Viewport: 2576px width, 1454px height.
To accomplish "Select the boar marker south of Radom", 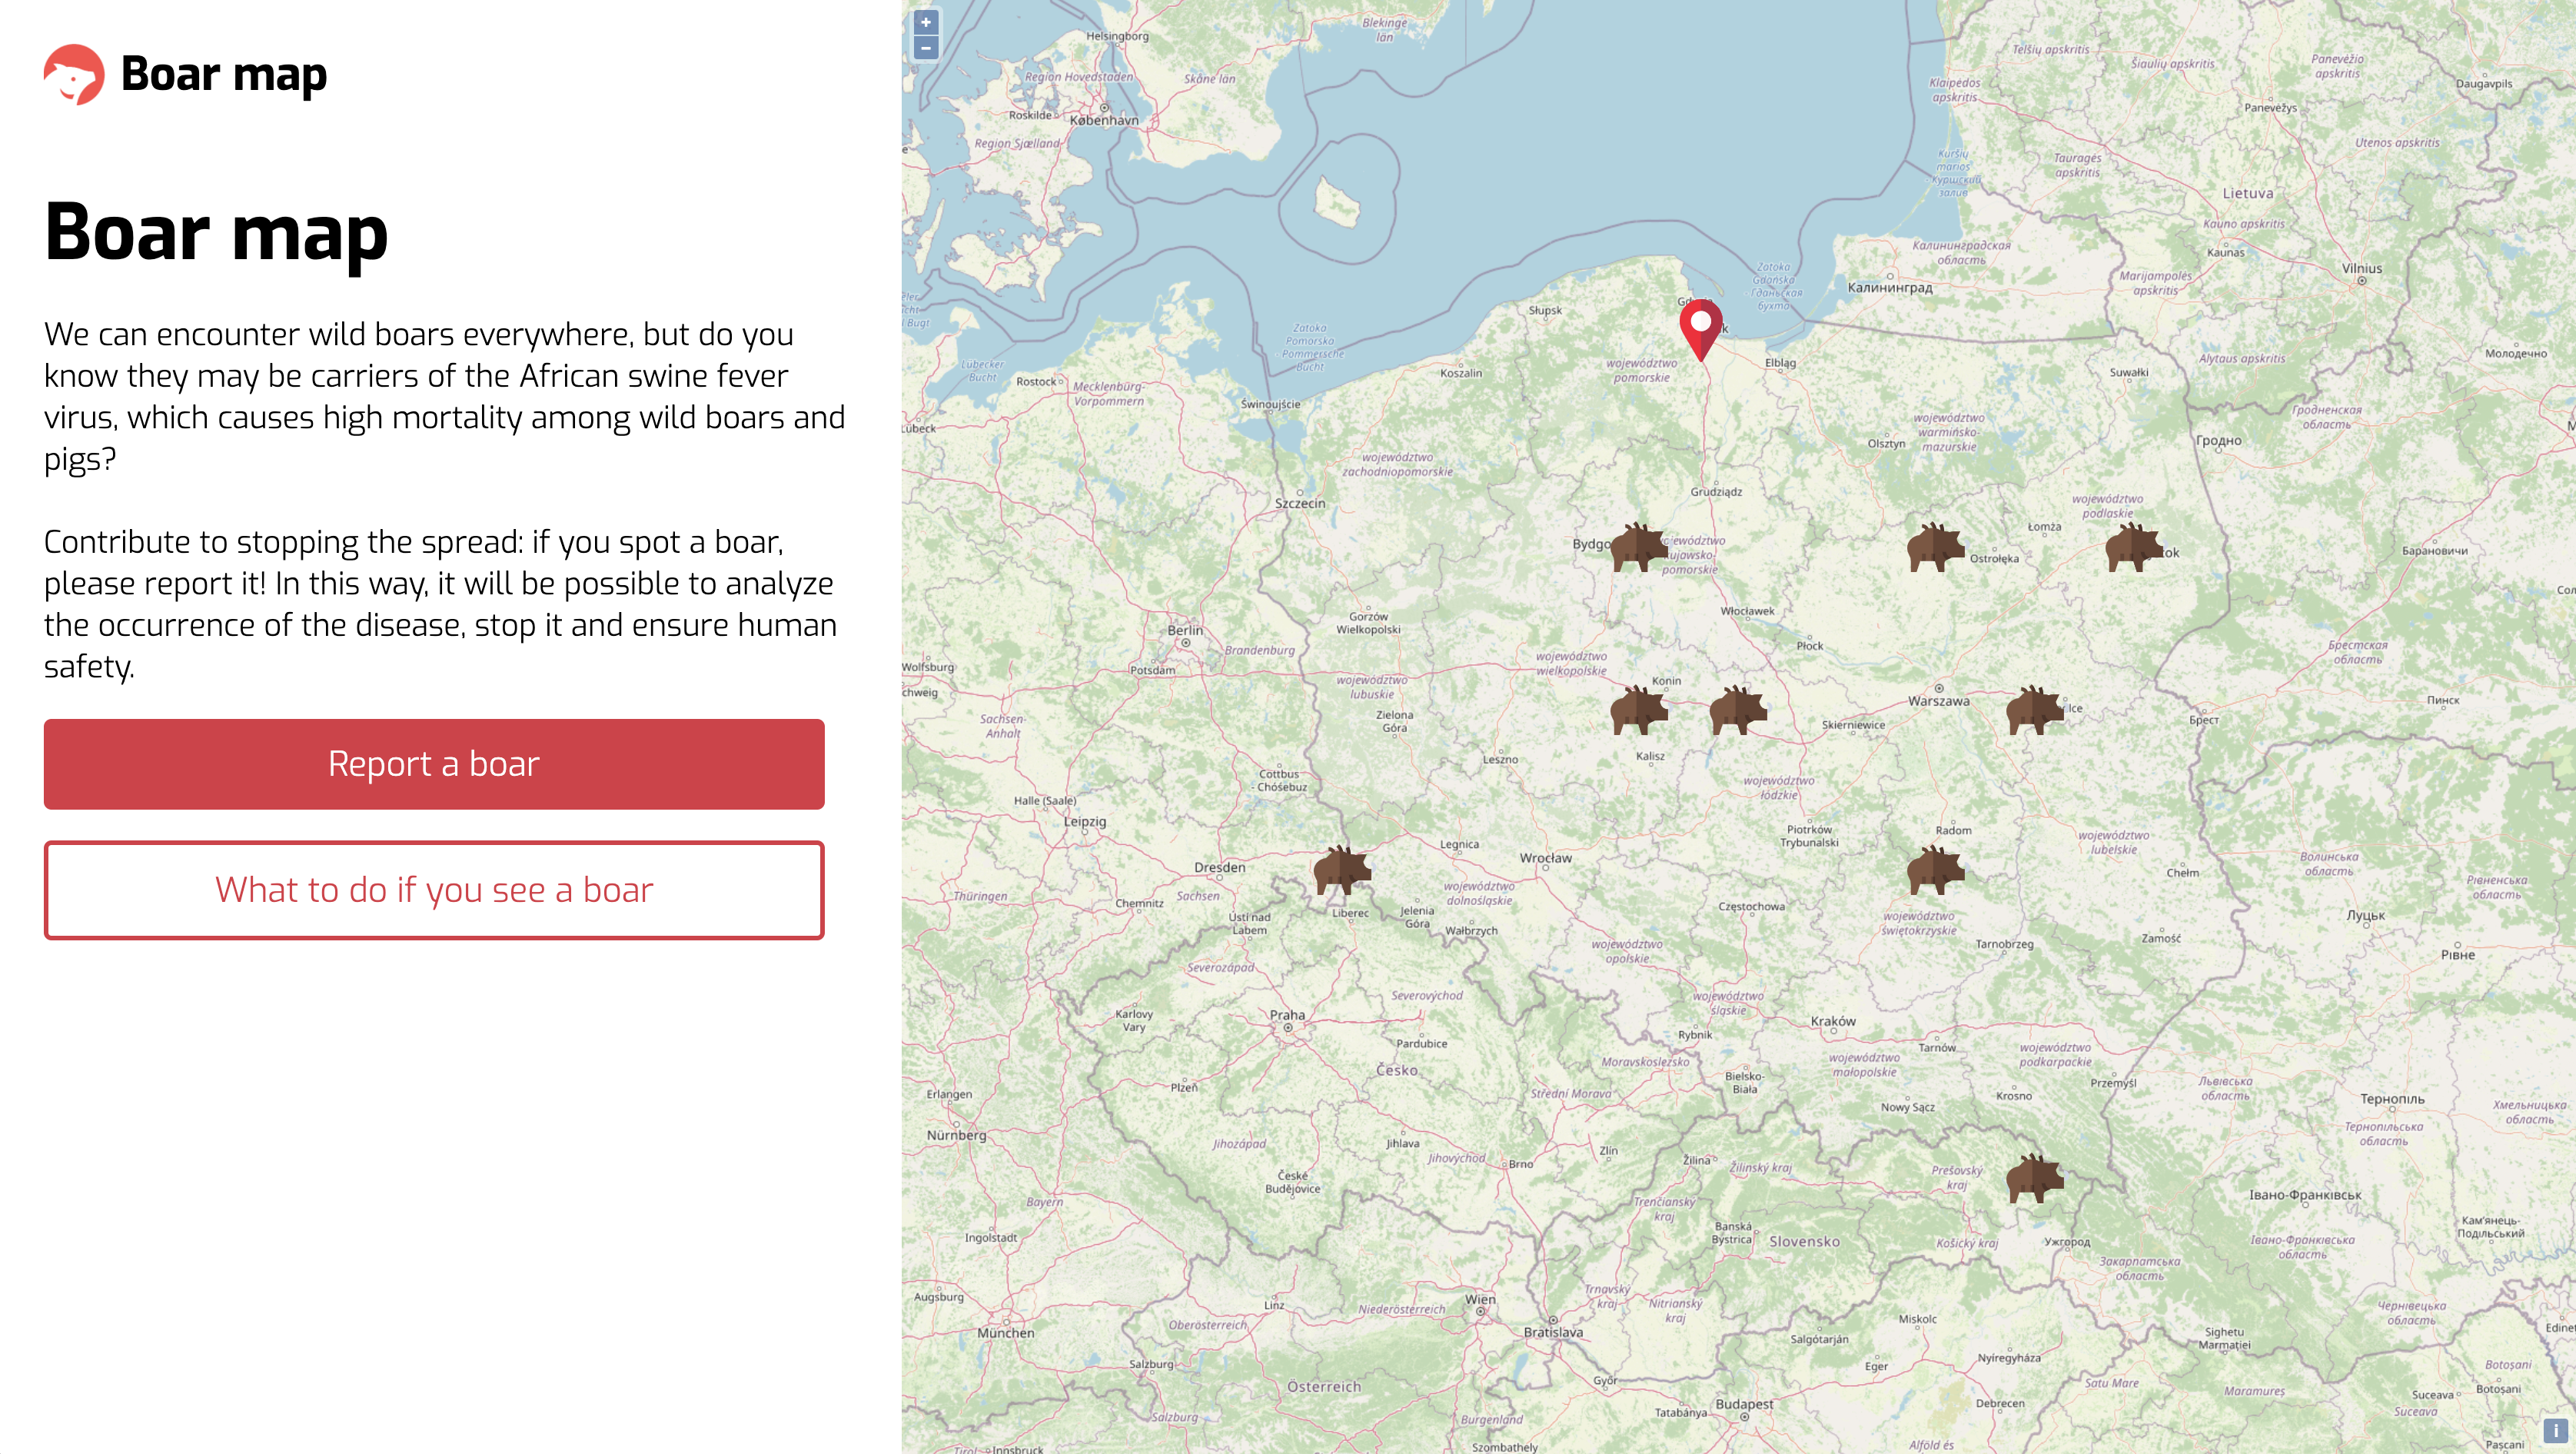I will 1935,870.
